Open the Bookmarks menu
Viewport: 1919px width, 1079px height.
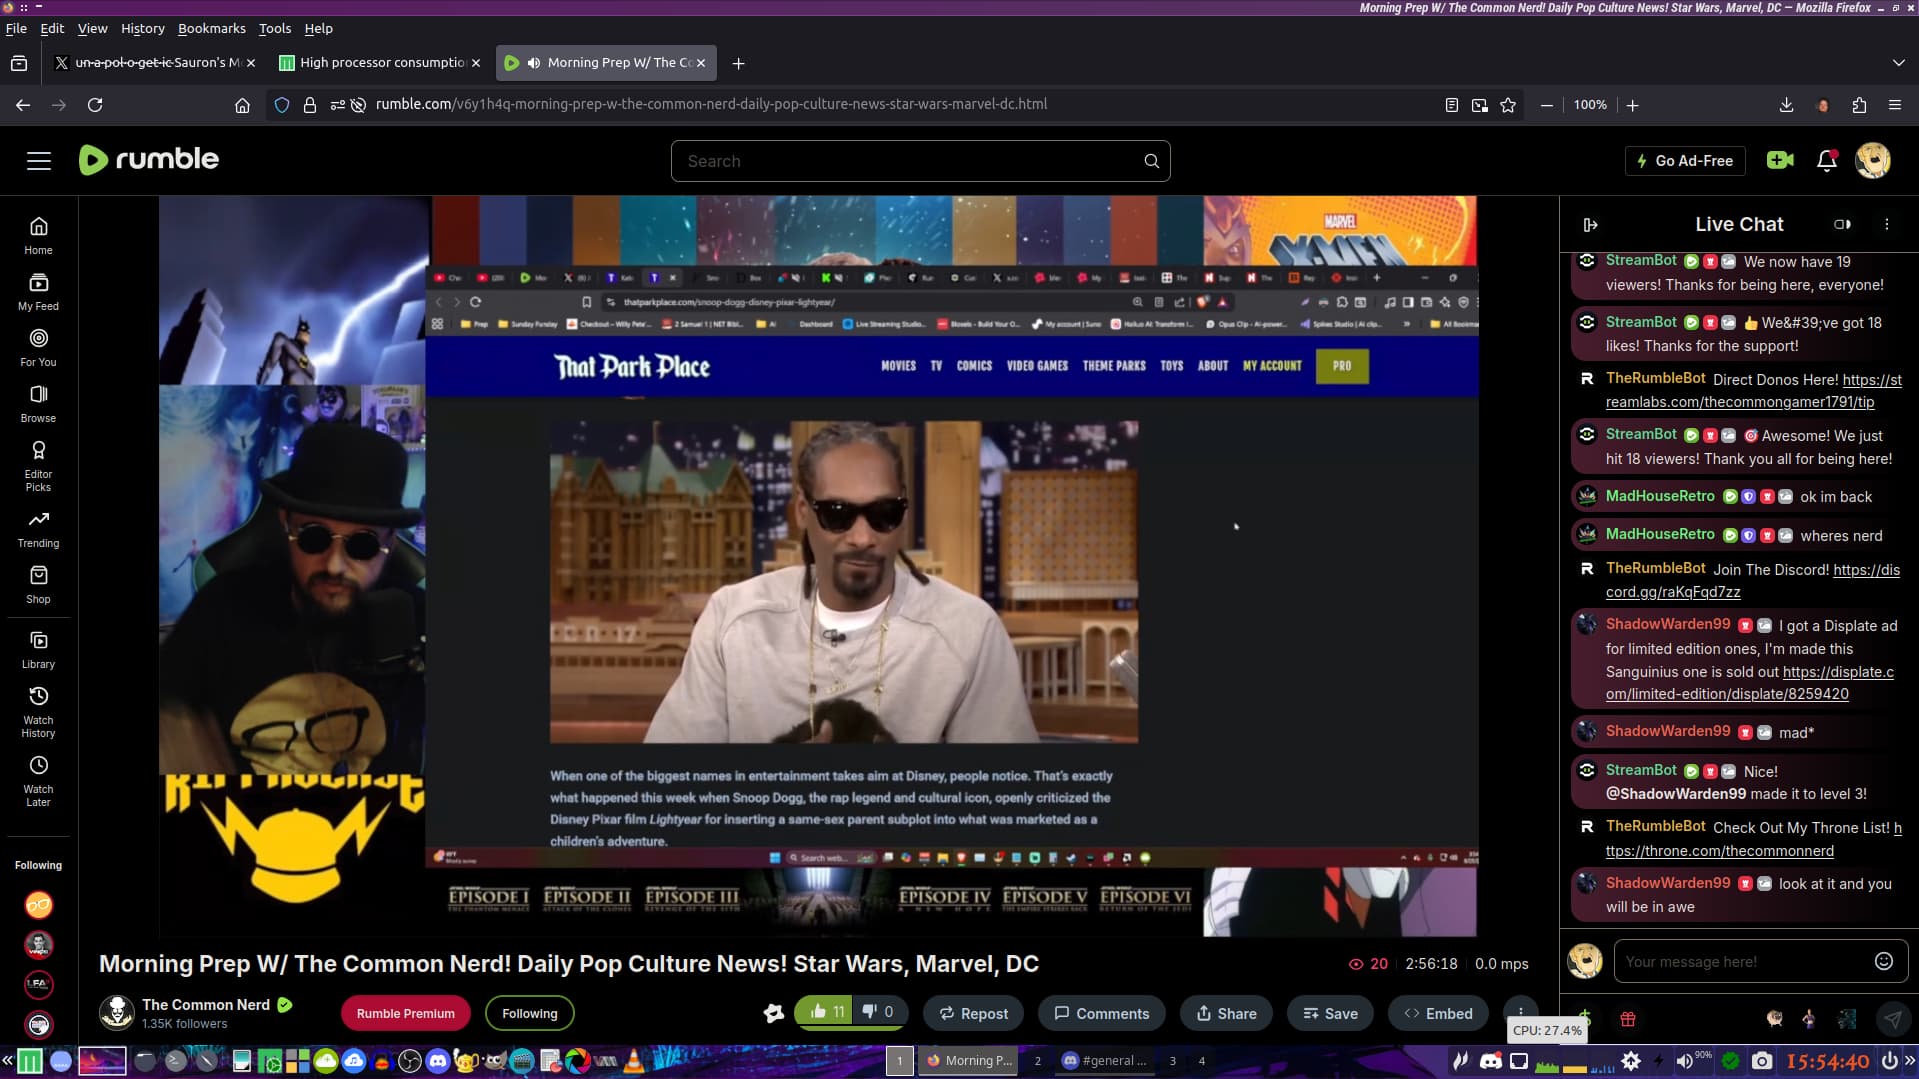coord(211,29)
